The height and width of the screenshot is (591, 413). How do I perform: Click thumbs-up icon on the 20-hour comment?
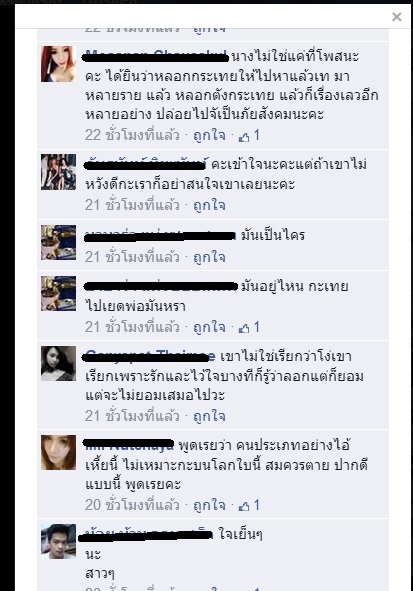[244, 506]
